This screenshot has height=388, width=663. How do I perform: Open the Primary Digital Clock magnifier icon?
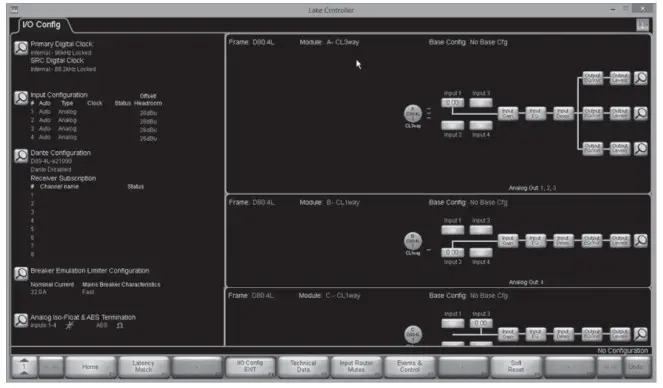point(21,48)
